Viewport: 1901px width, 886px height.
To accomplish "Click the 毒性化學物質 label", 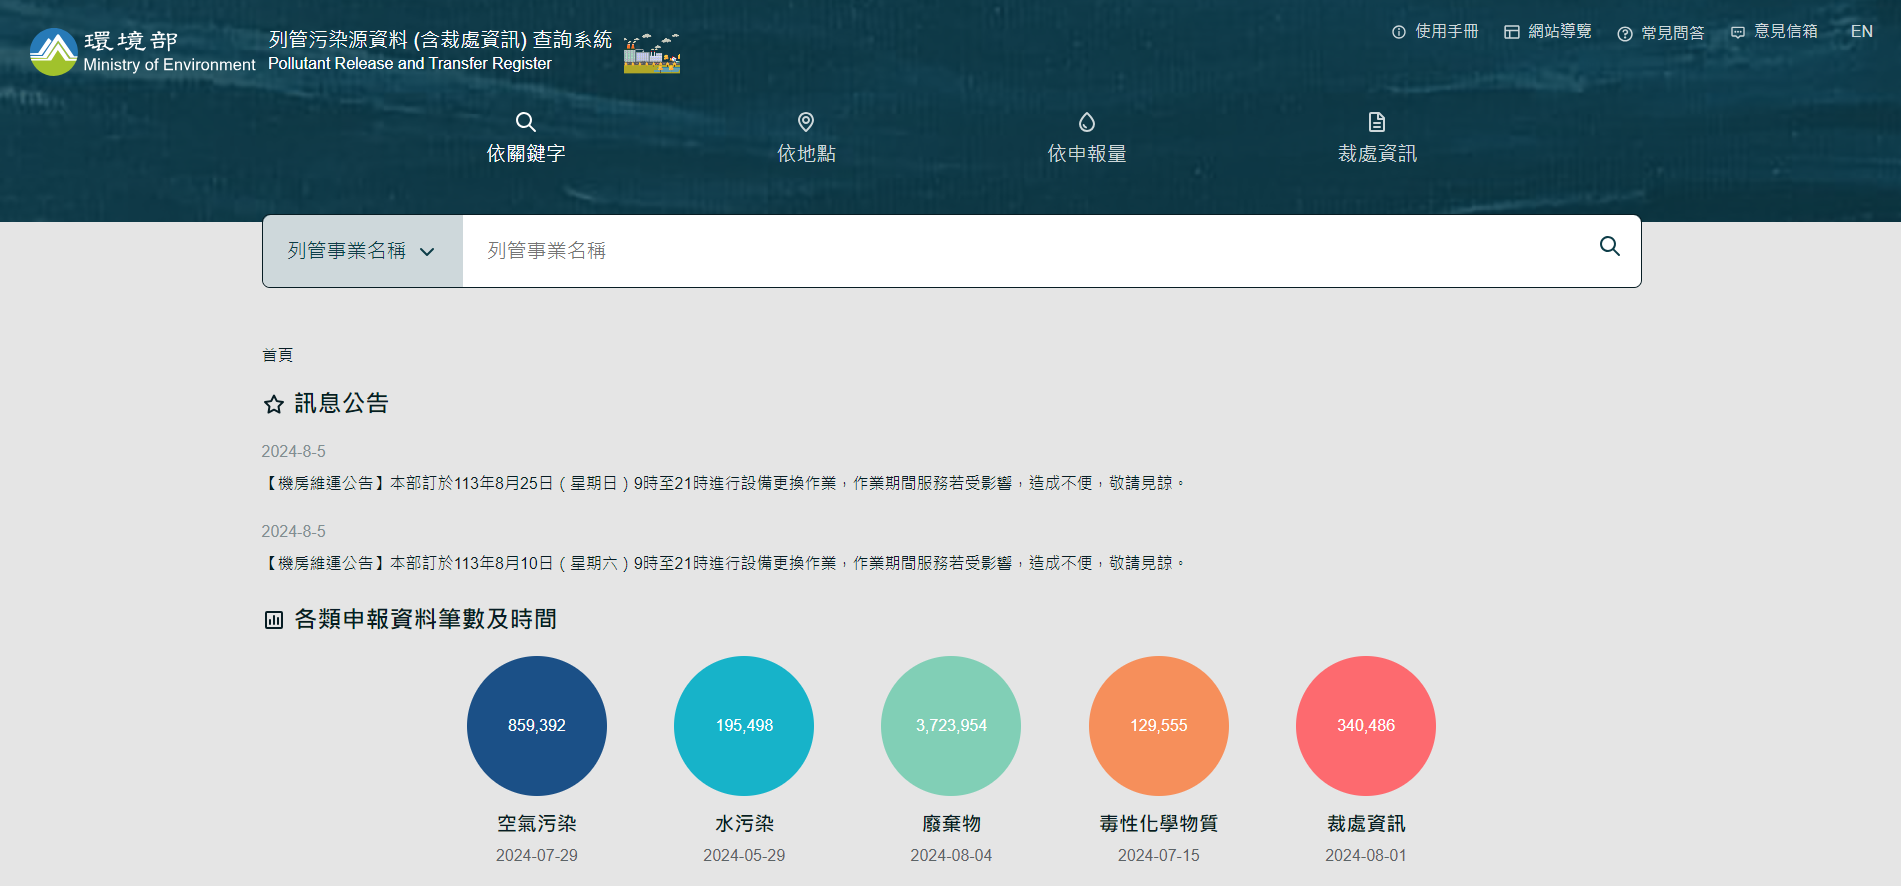I will 1159,824.
